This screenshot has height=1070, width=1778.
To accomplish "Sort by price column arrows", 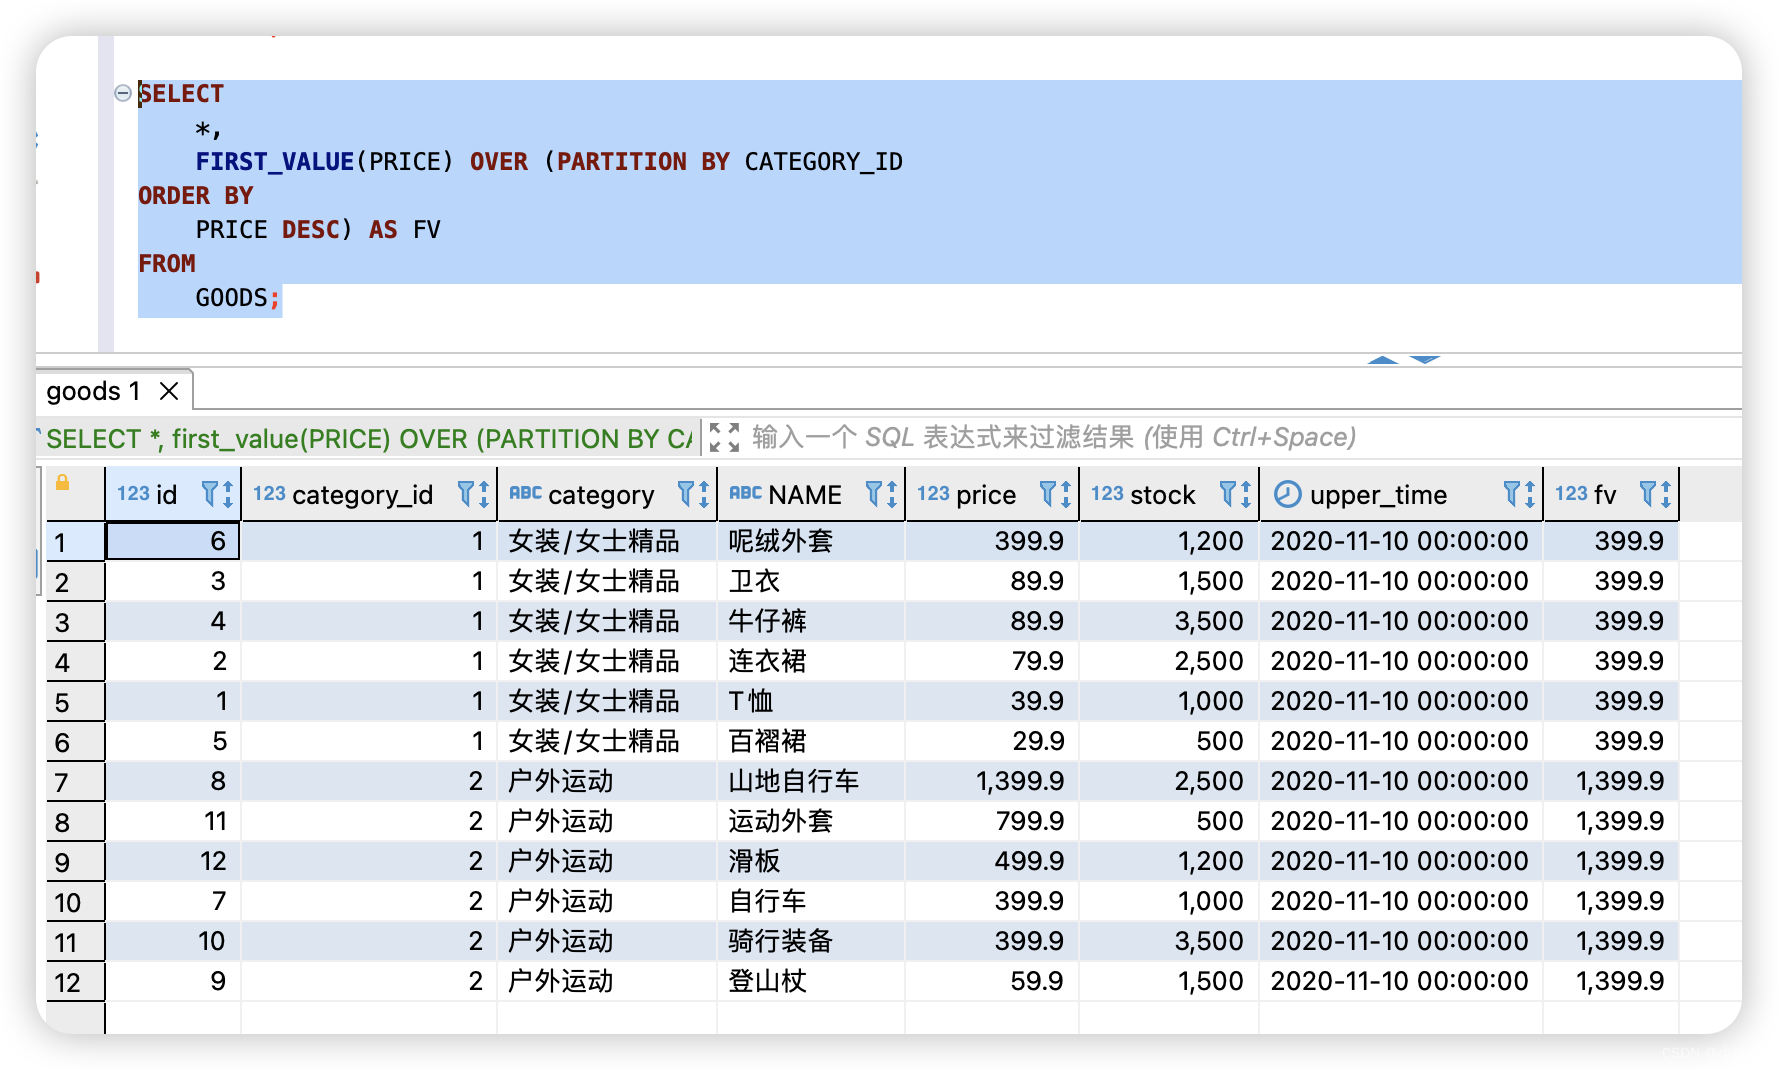I will click(x=1066, y=494).
